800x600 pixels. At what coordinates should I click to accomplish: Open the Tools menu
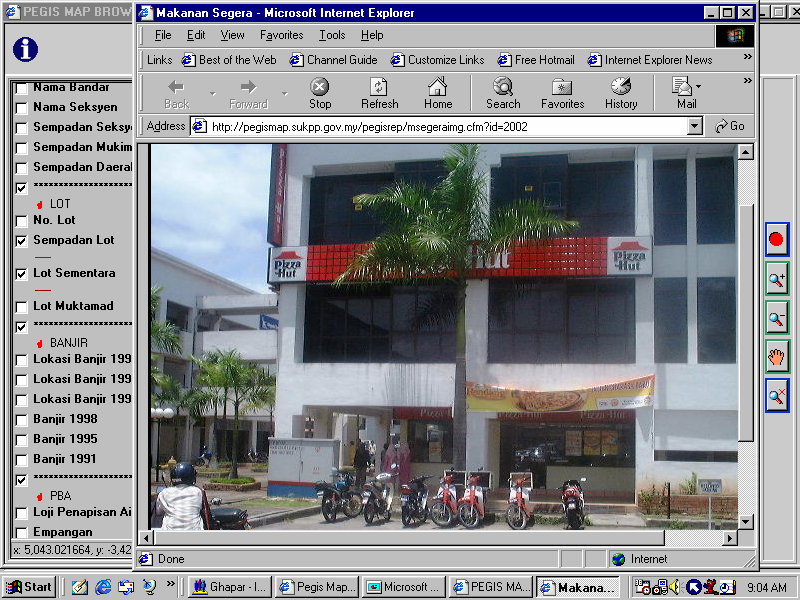[x=332, y=35]
